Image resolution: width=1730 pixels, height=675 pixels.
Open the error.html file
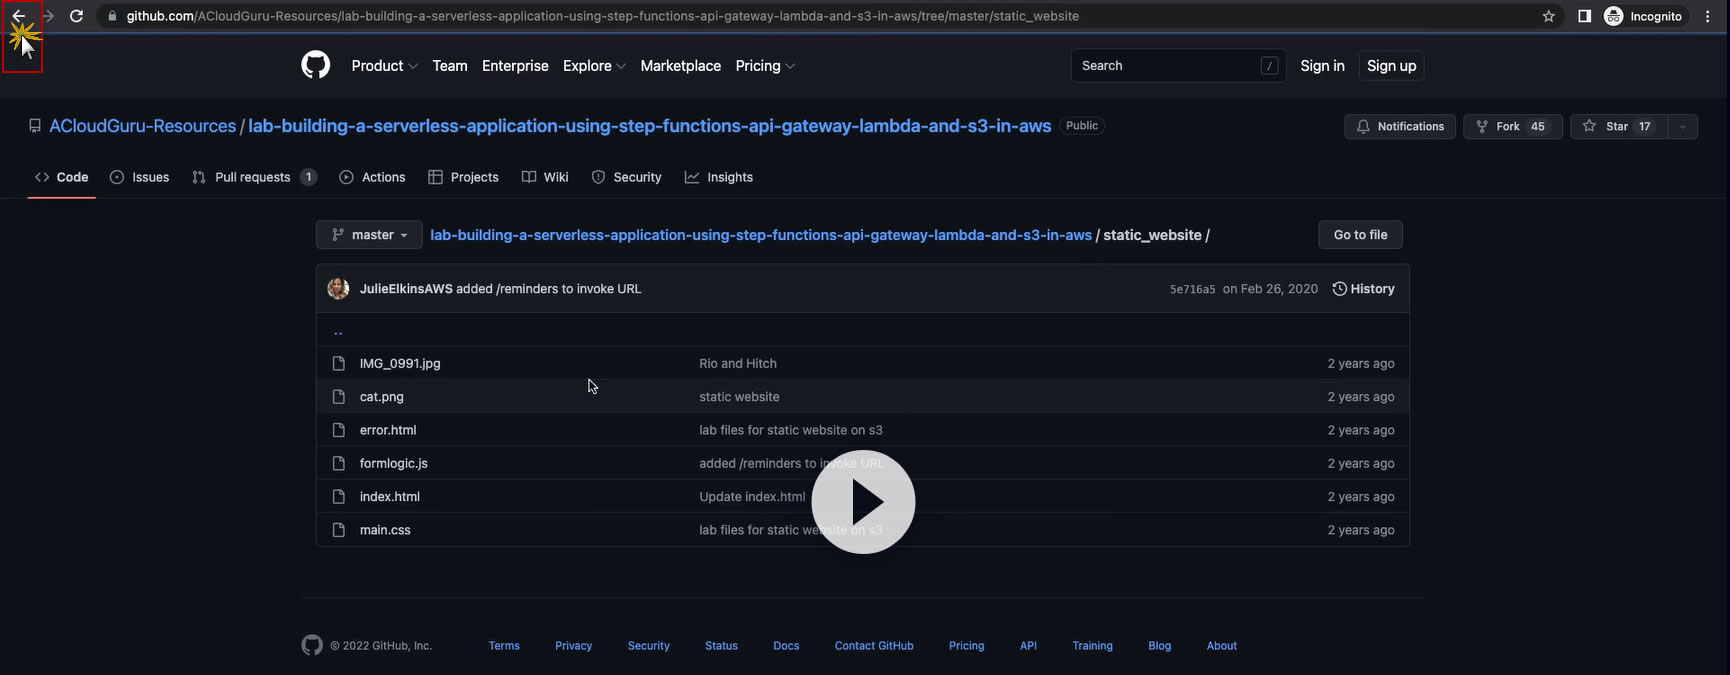pos(388,430)
